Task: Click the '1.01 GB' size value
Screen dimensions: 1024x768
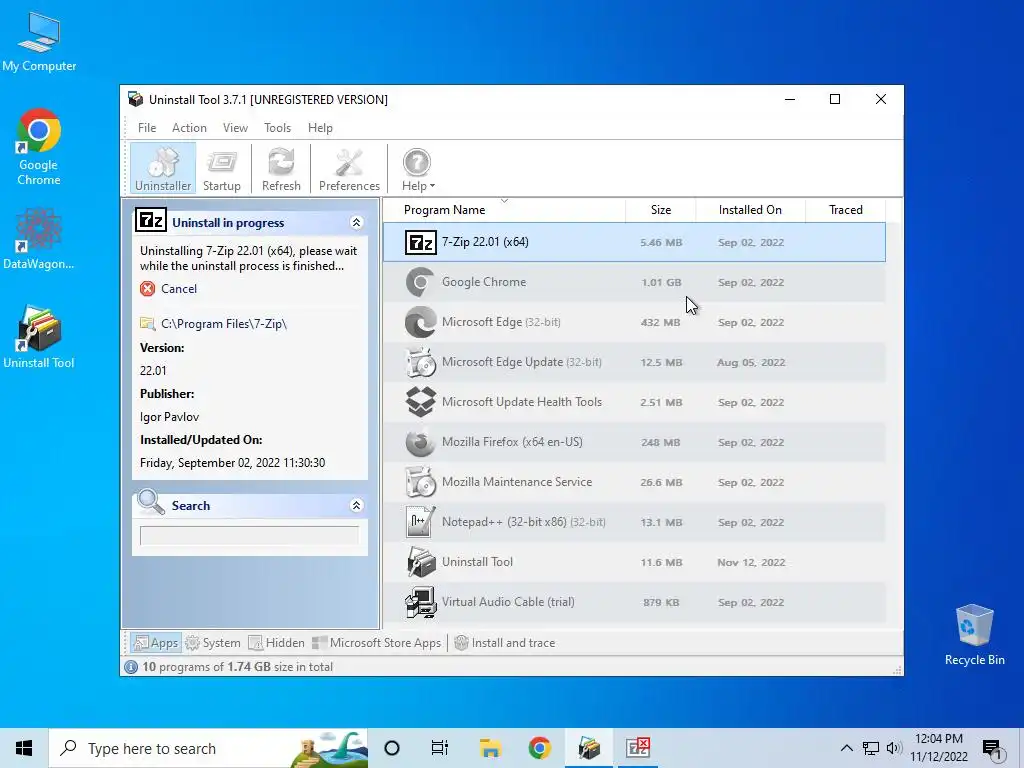Action: (x=661, y=282)
